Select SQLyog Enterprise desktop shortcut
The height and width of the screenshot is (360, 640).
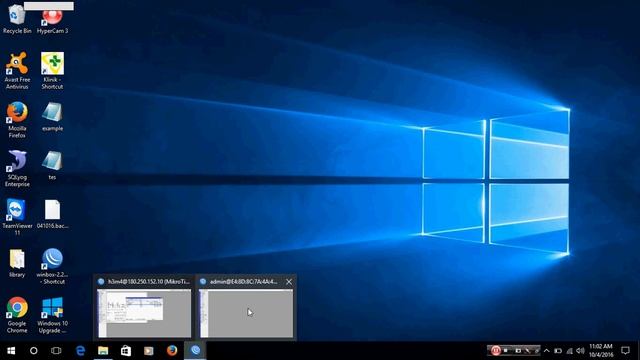coord(17,168)
